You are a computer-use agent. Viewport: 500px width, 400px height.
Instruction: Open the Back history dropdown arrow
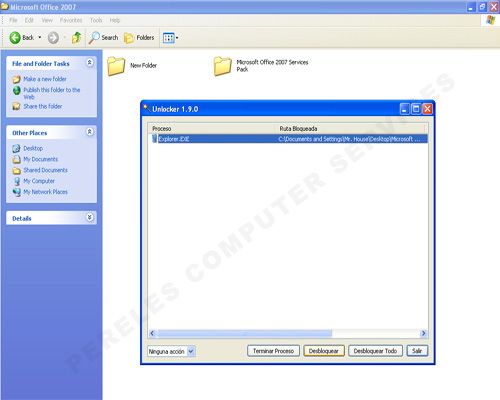(x=40, y=37)
